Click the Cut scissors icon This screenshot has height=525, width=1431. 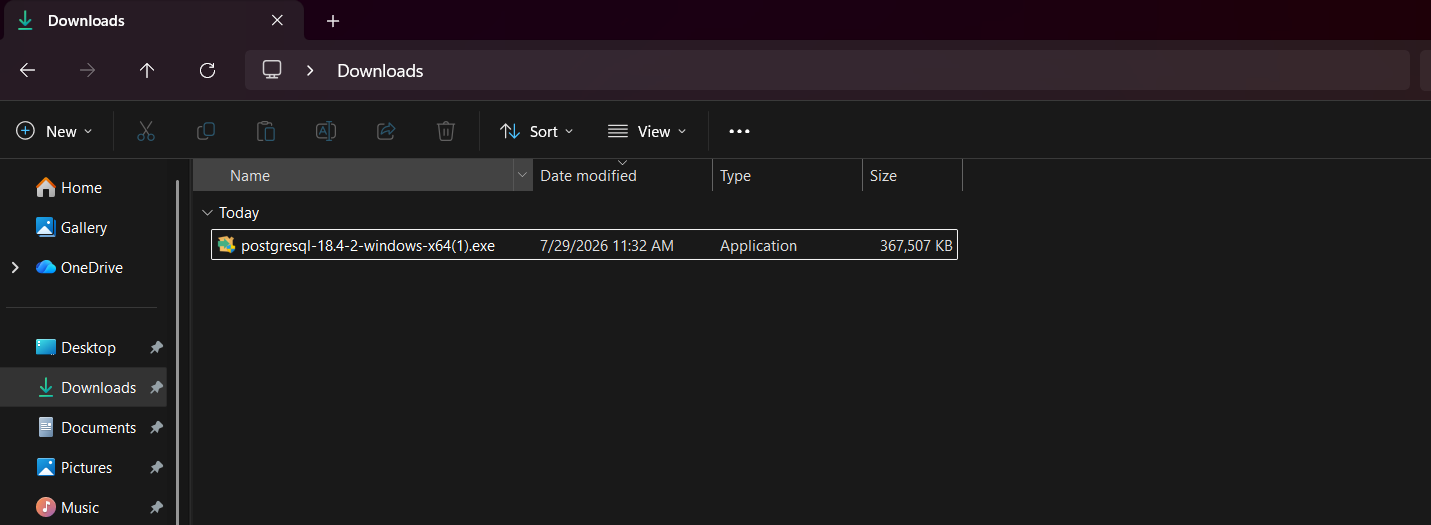146,131
